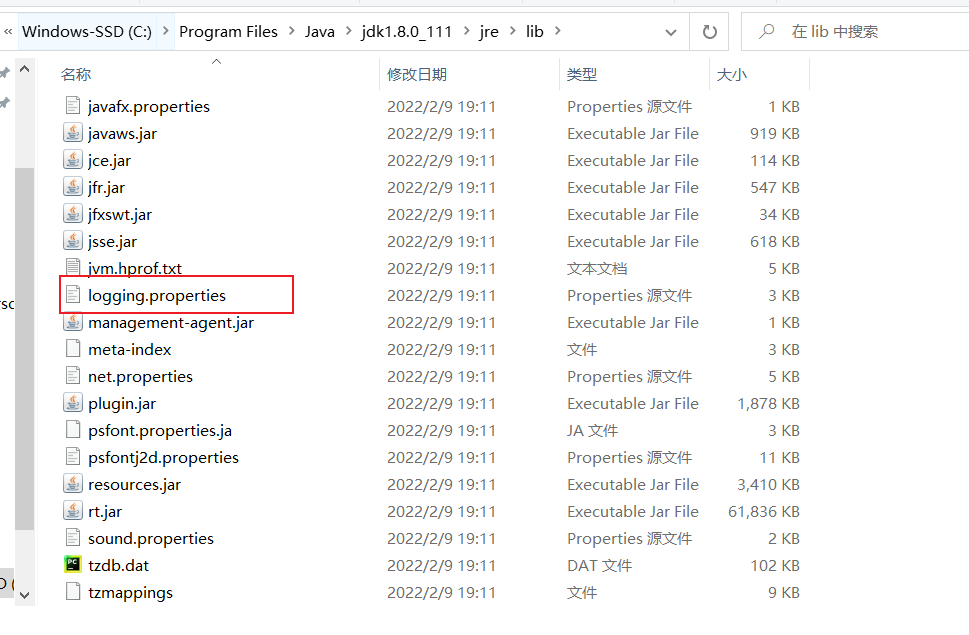Screen dimensions: 969x635
Task: Select the rt.jar file name
Action: click(x=105, y=511)
